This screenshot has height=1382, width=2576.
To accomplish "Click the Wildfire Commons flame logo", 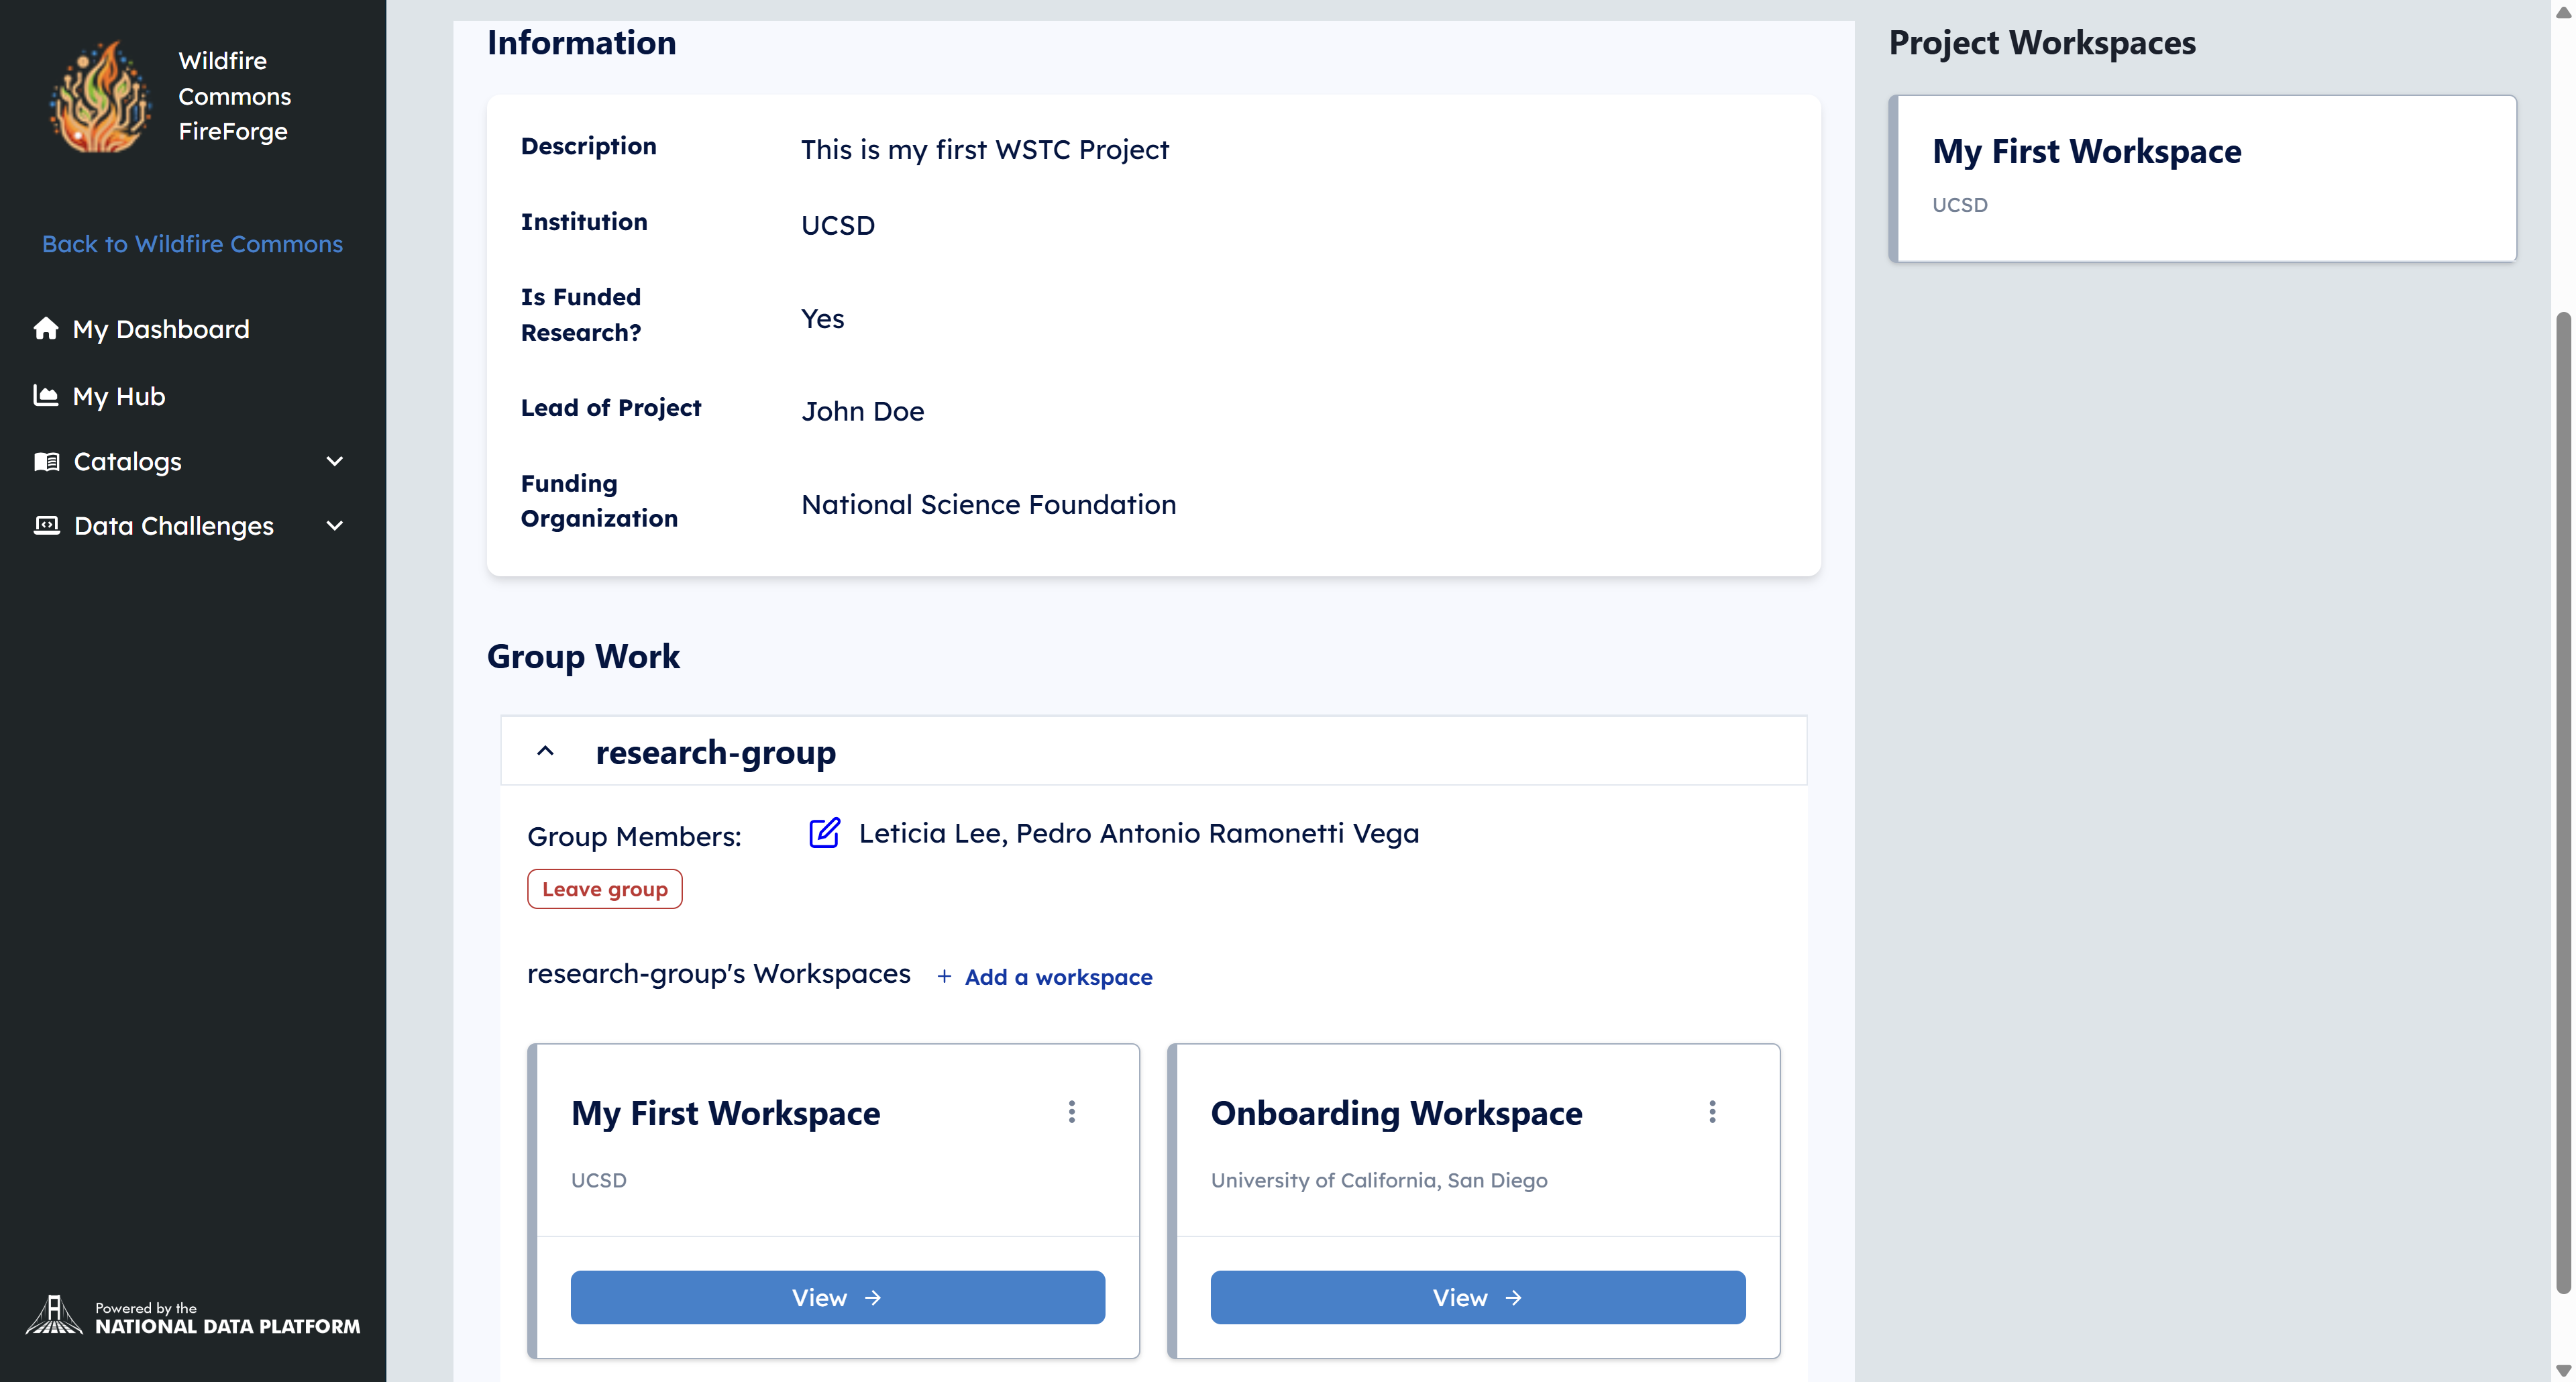I will pos(99,96).
